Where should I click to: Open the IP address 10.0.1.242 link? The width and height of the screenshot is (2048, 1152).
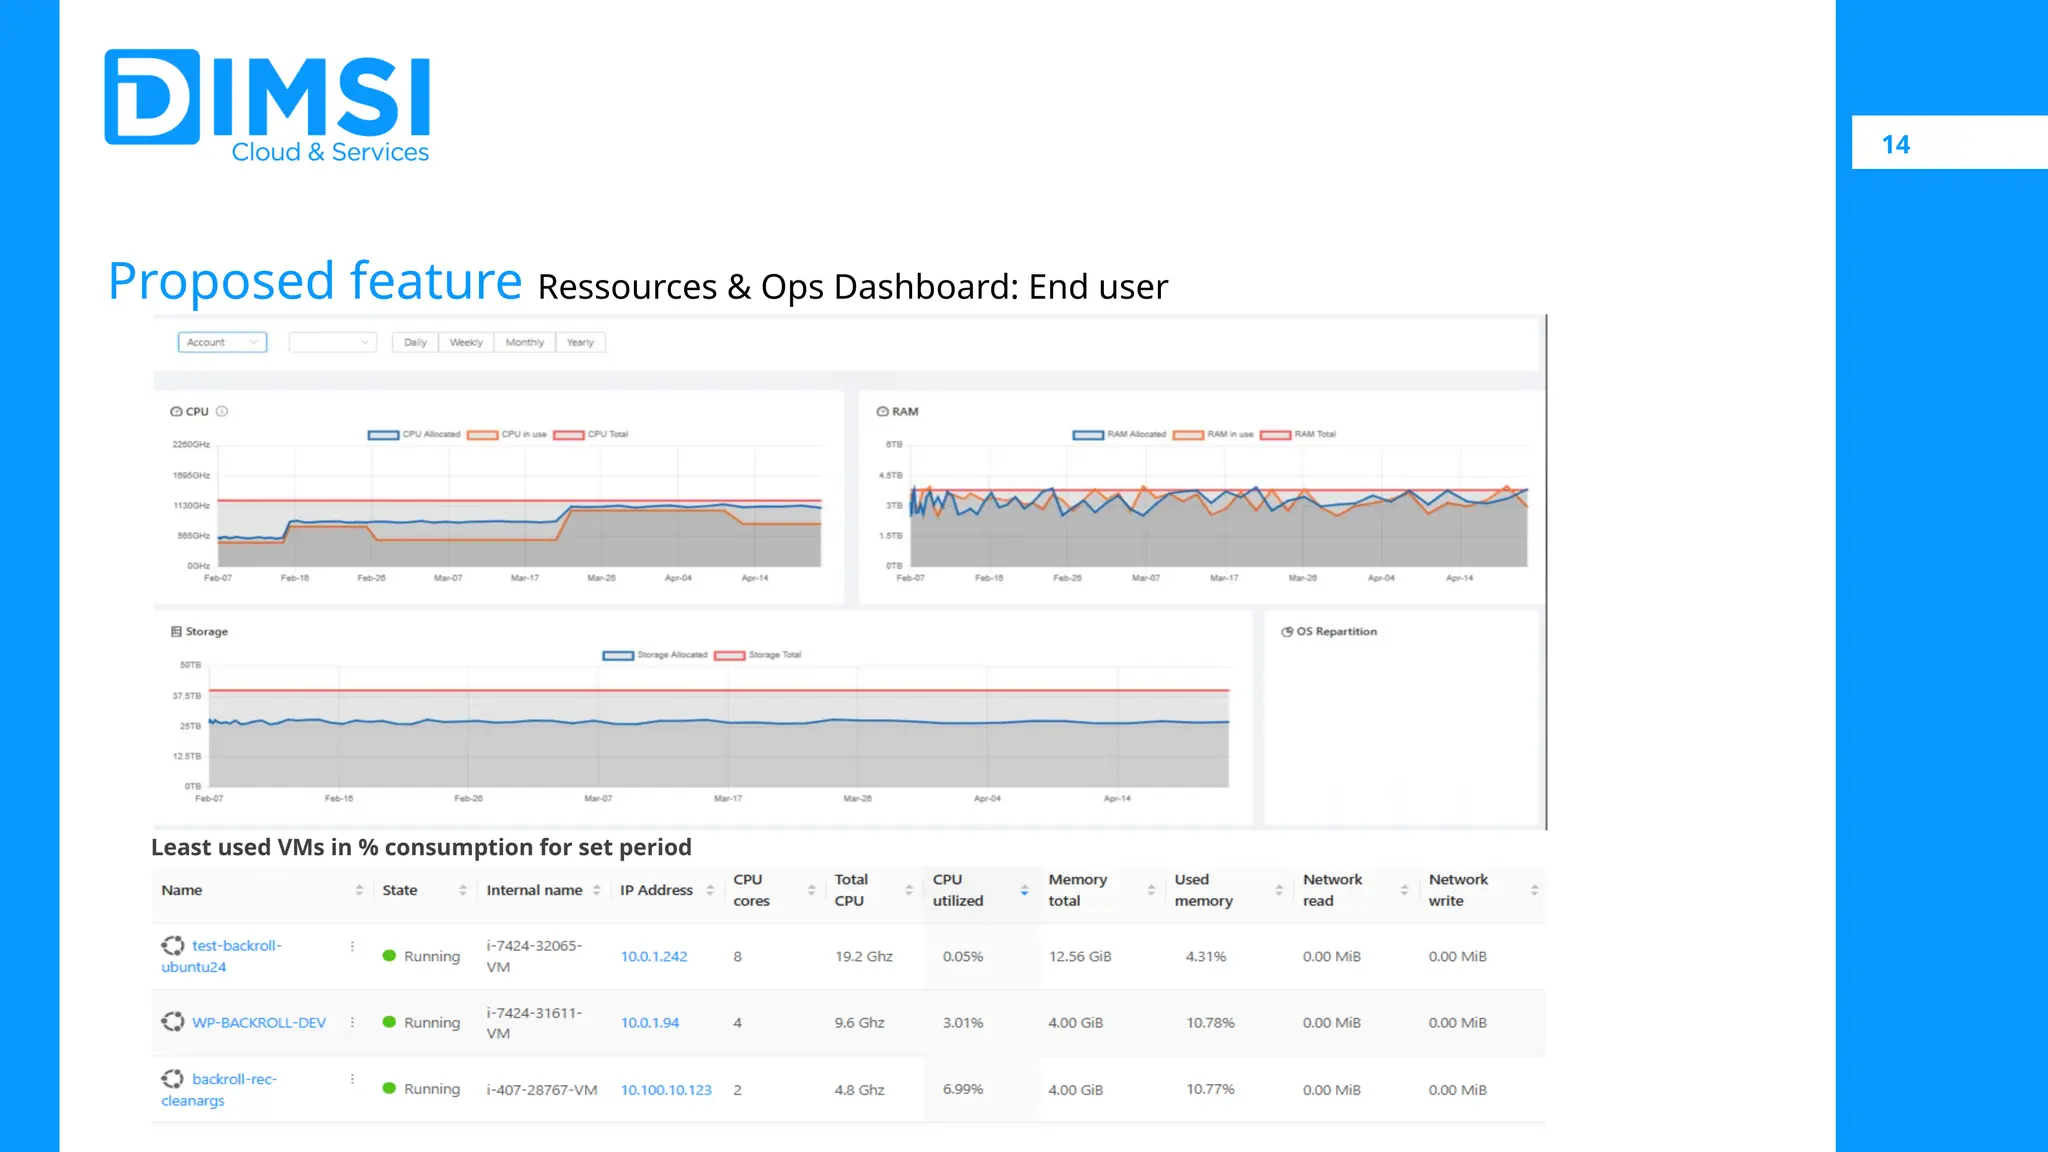click(654, 956)
